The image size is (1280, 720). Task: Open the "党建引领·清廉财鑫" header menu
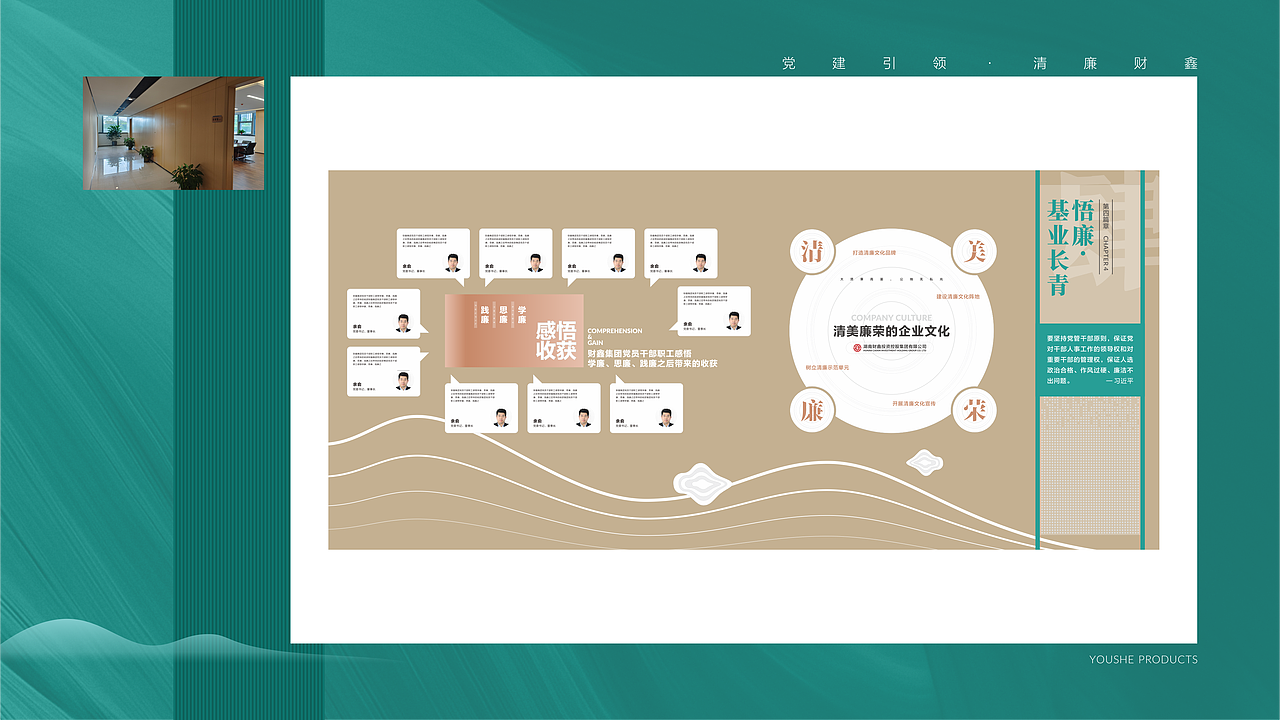click(990, 63)
